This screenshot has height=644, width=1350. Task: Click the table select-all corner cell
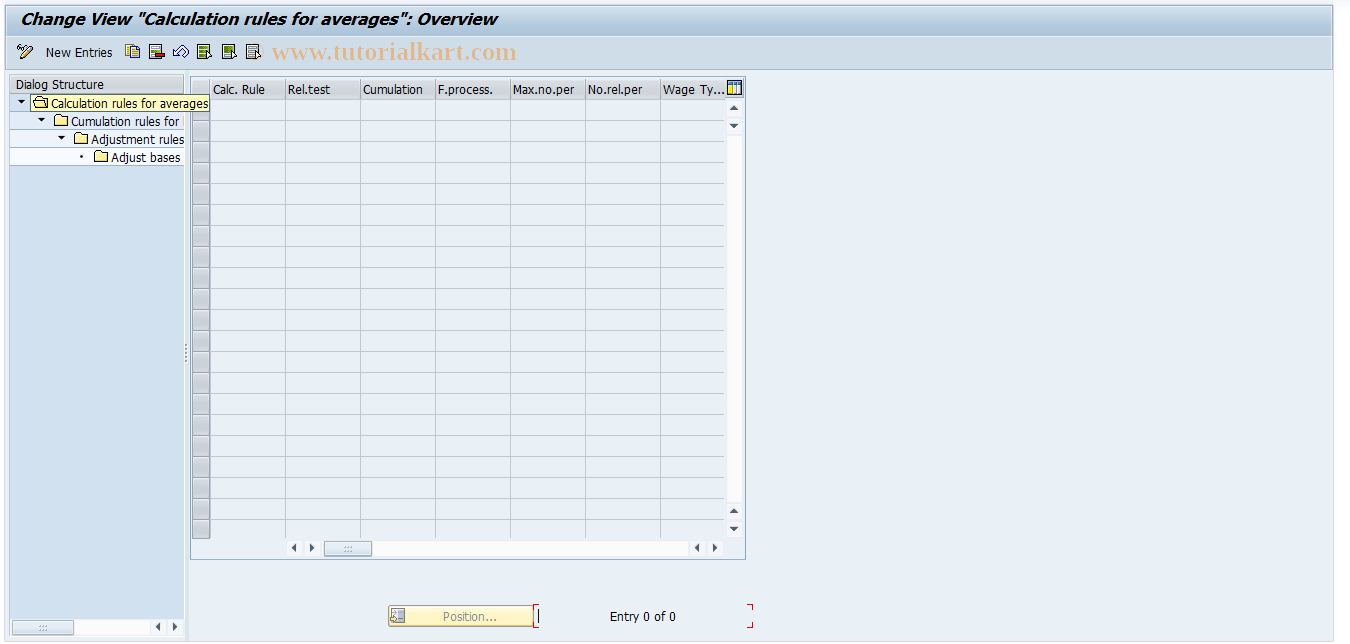click(201, 89)
